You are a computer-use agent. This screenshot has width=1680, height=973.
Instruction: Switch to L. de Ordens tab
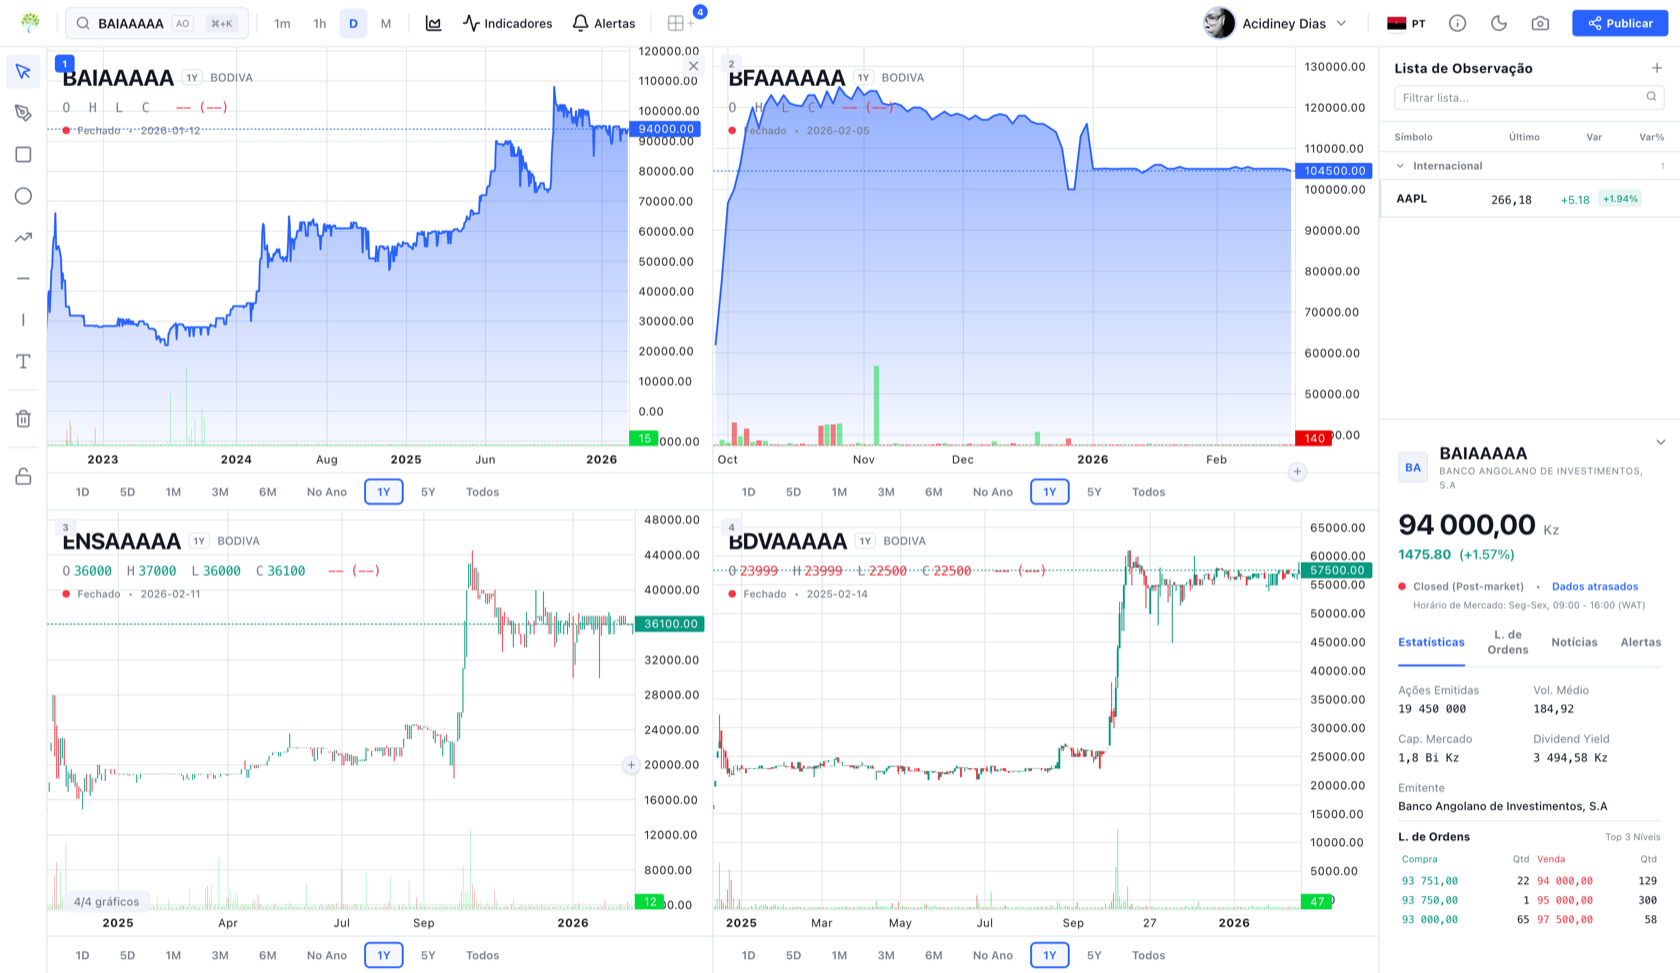pos(1507,642)
